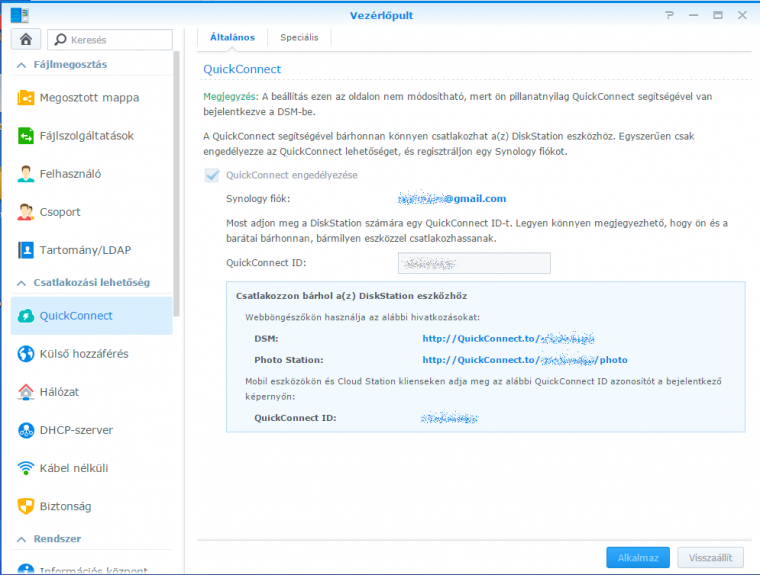The height and width of the screenshot is (575, 760).
Task: Click the QuickConnect ID input field
Action: click(x=474, y=263)
